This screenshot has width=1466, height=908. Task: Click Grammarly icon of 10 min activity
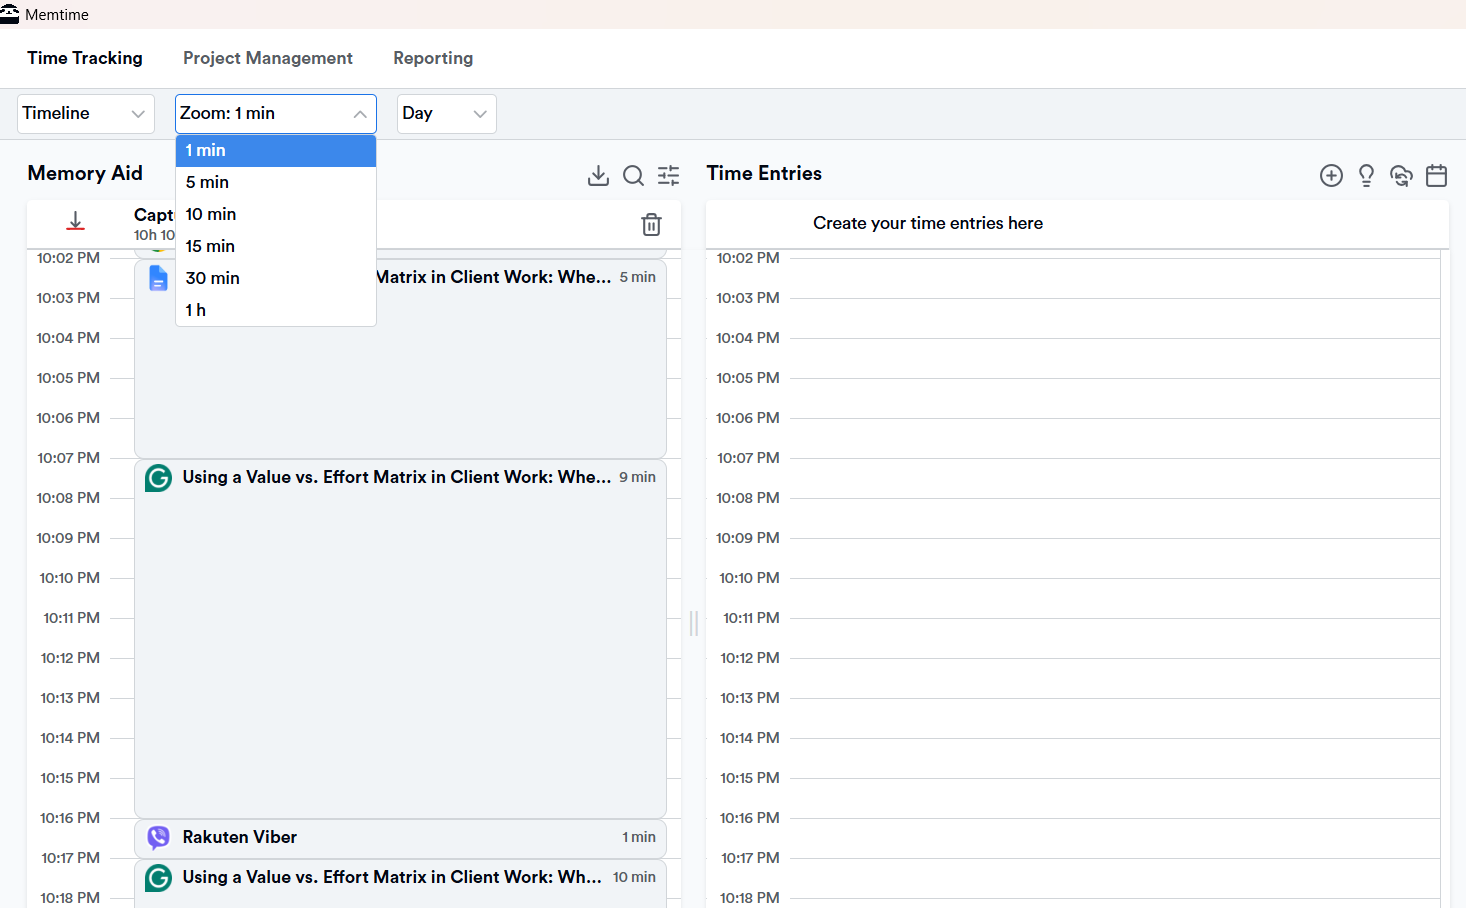[158, 878]
